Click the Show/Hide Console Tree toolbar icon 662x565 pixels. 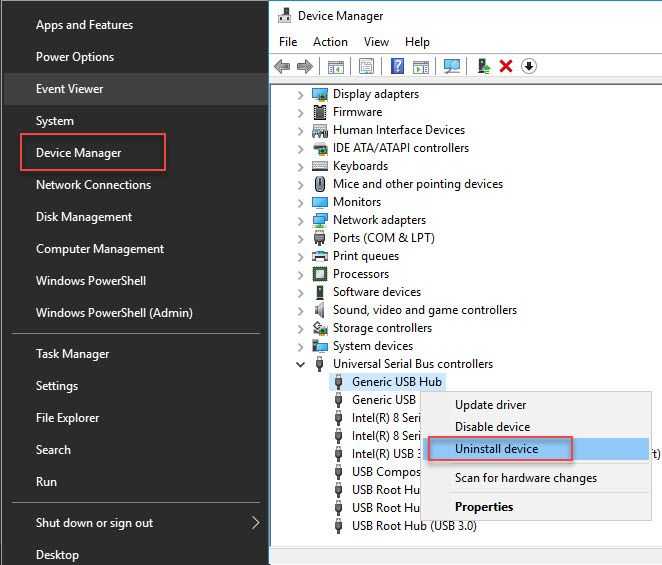(x=336, y=66)
